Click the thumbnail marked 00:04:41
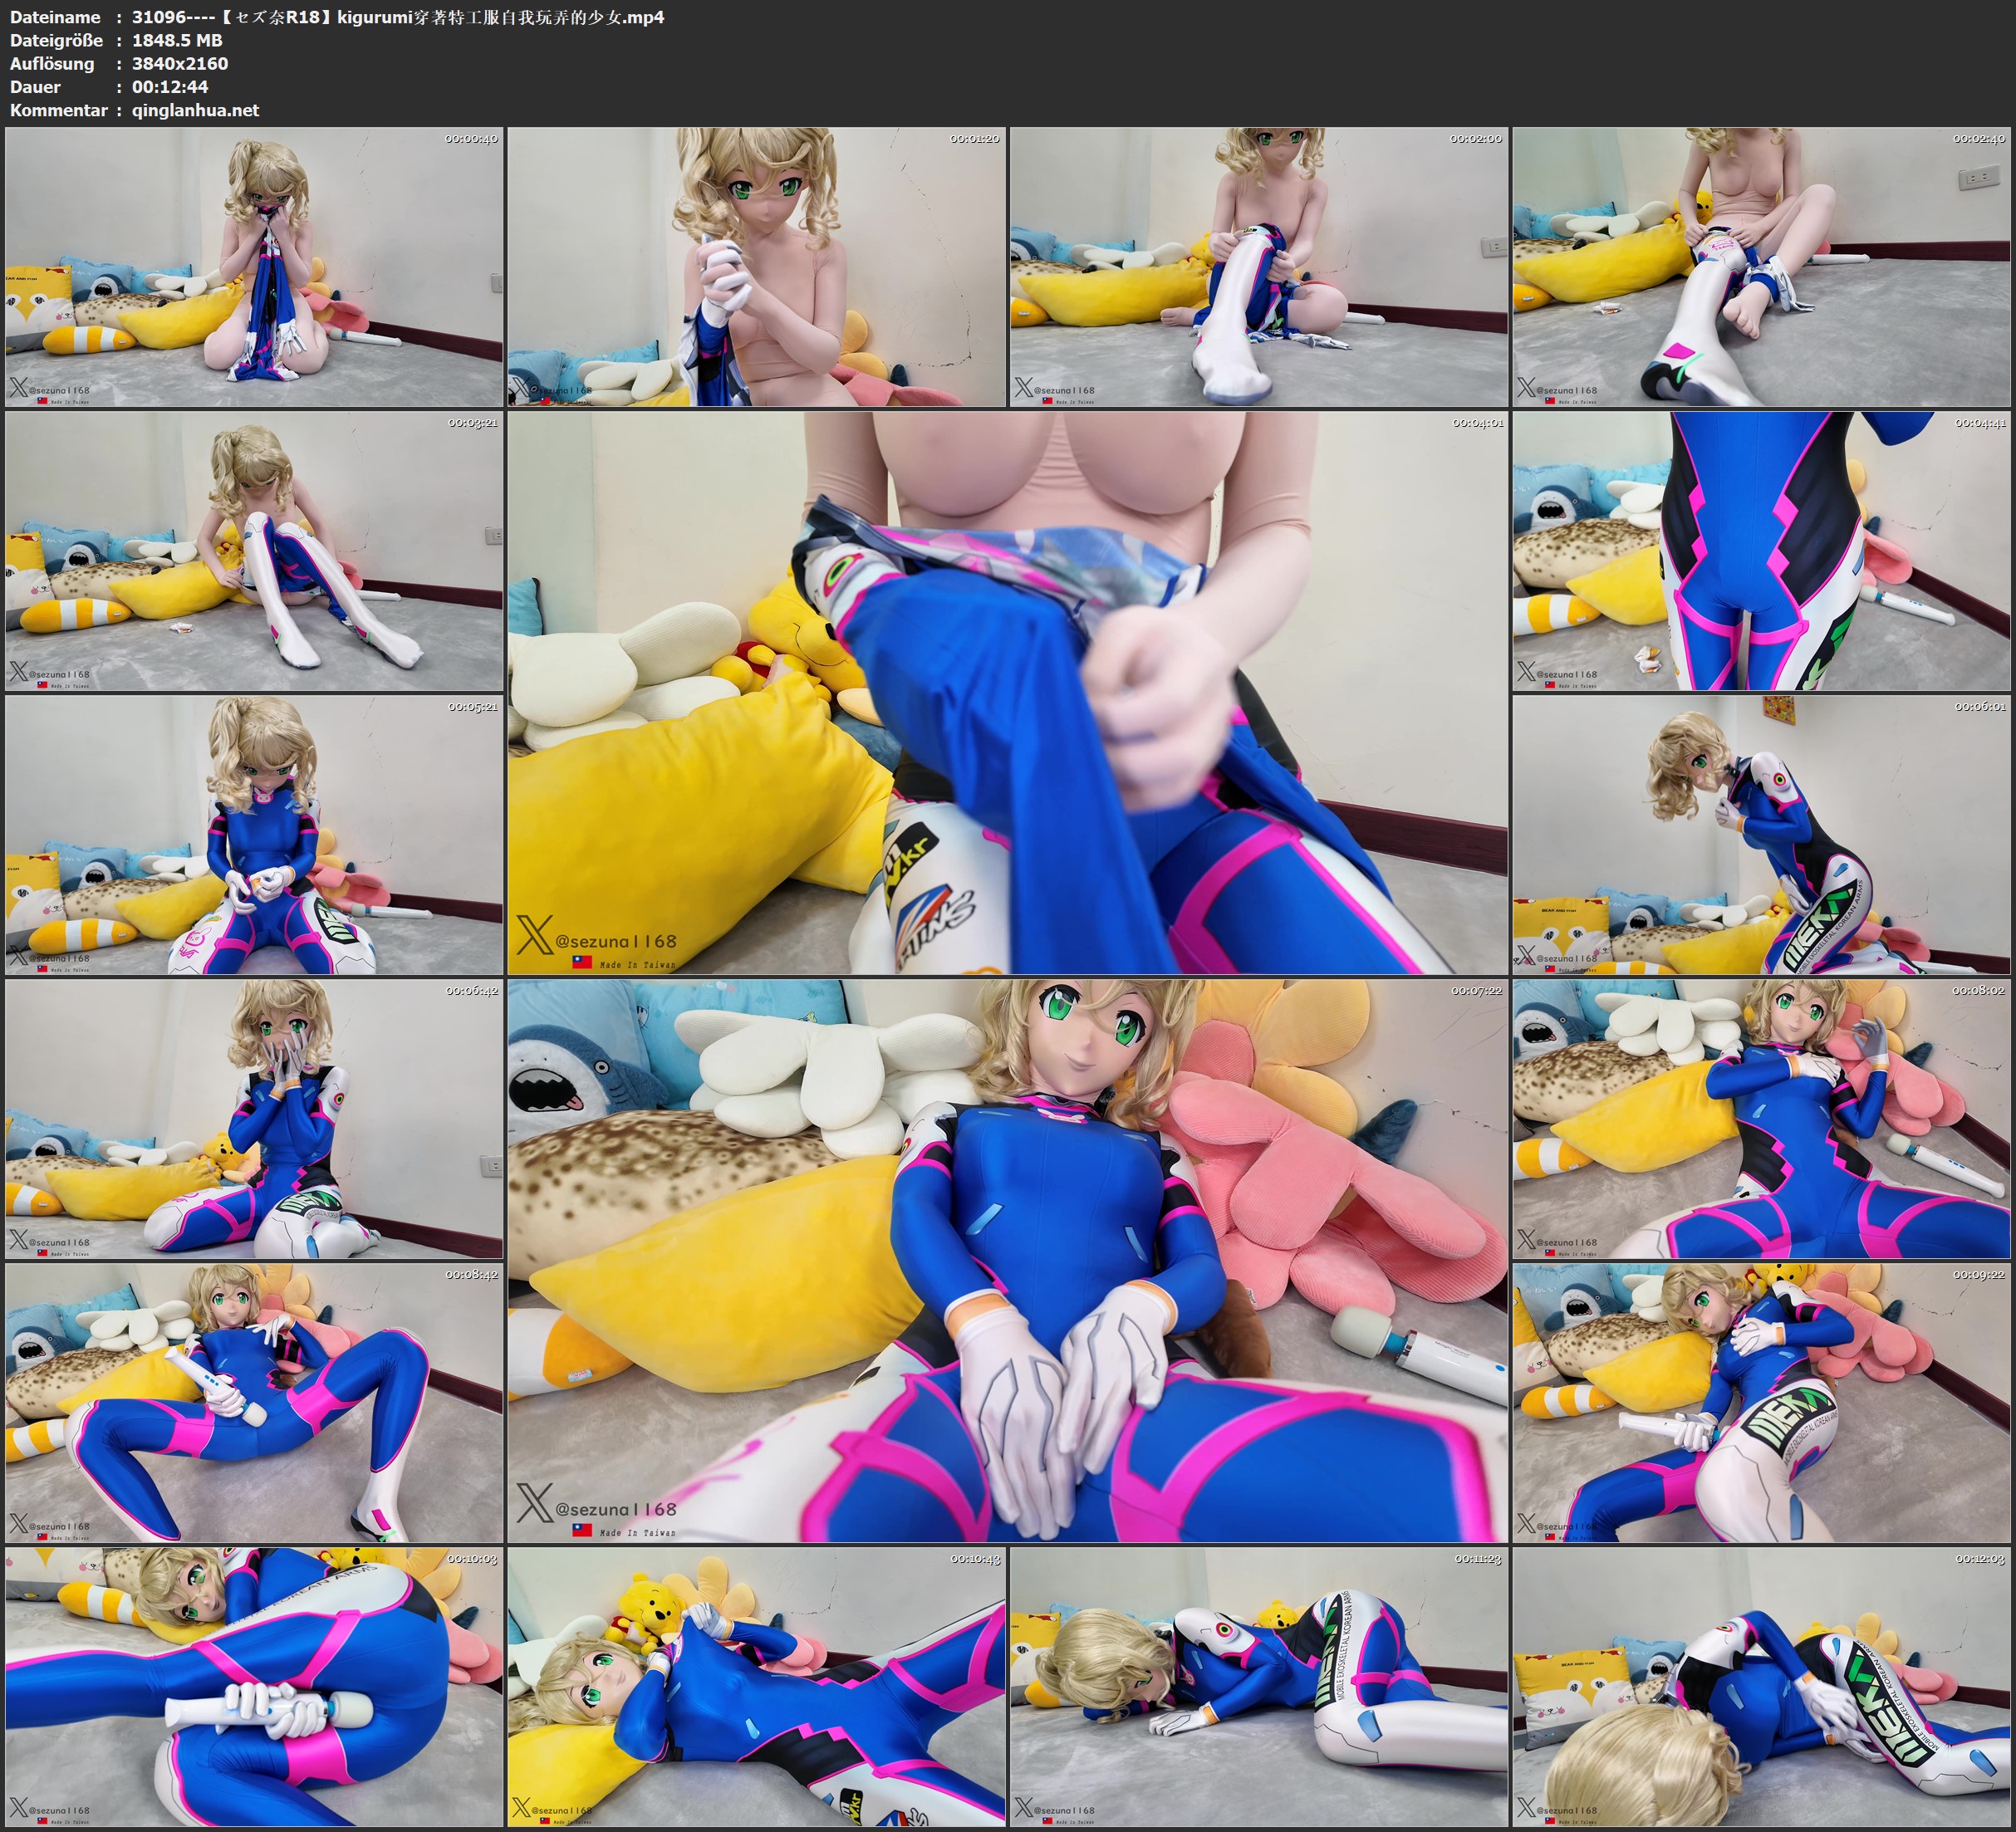Viewport: 2016px width, 1832px height. tap(1760, 551)
